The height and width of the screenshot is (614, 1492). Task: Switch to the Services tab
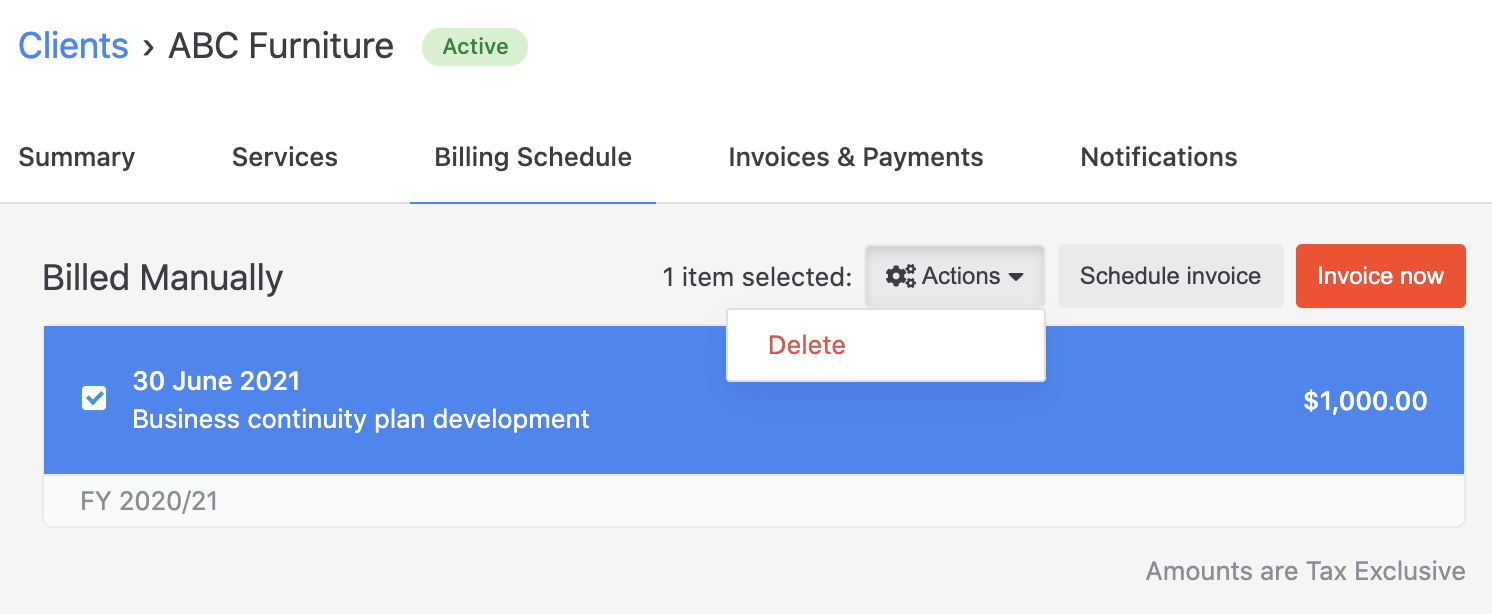285,157
